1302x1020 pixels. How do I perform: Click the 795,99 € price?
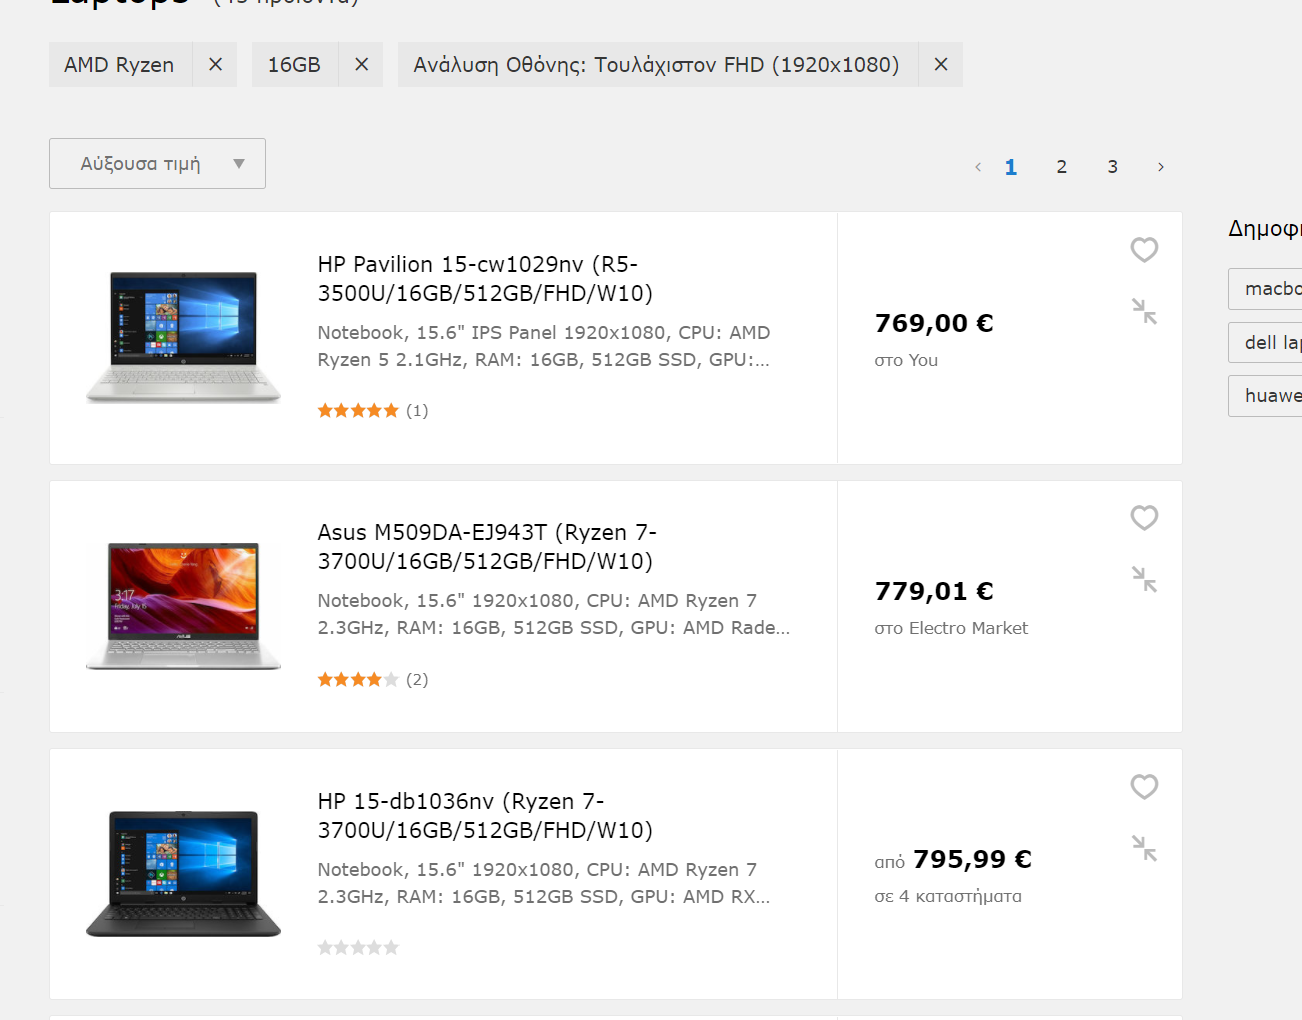pyautogui.click(x=972, y=859)
